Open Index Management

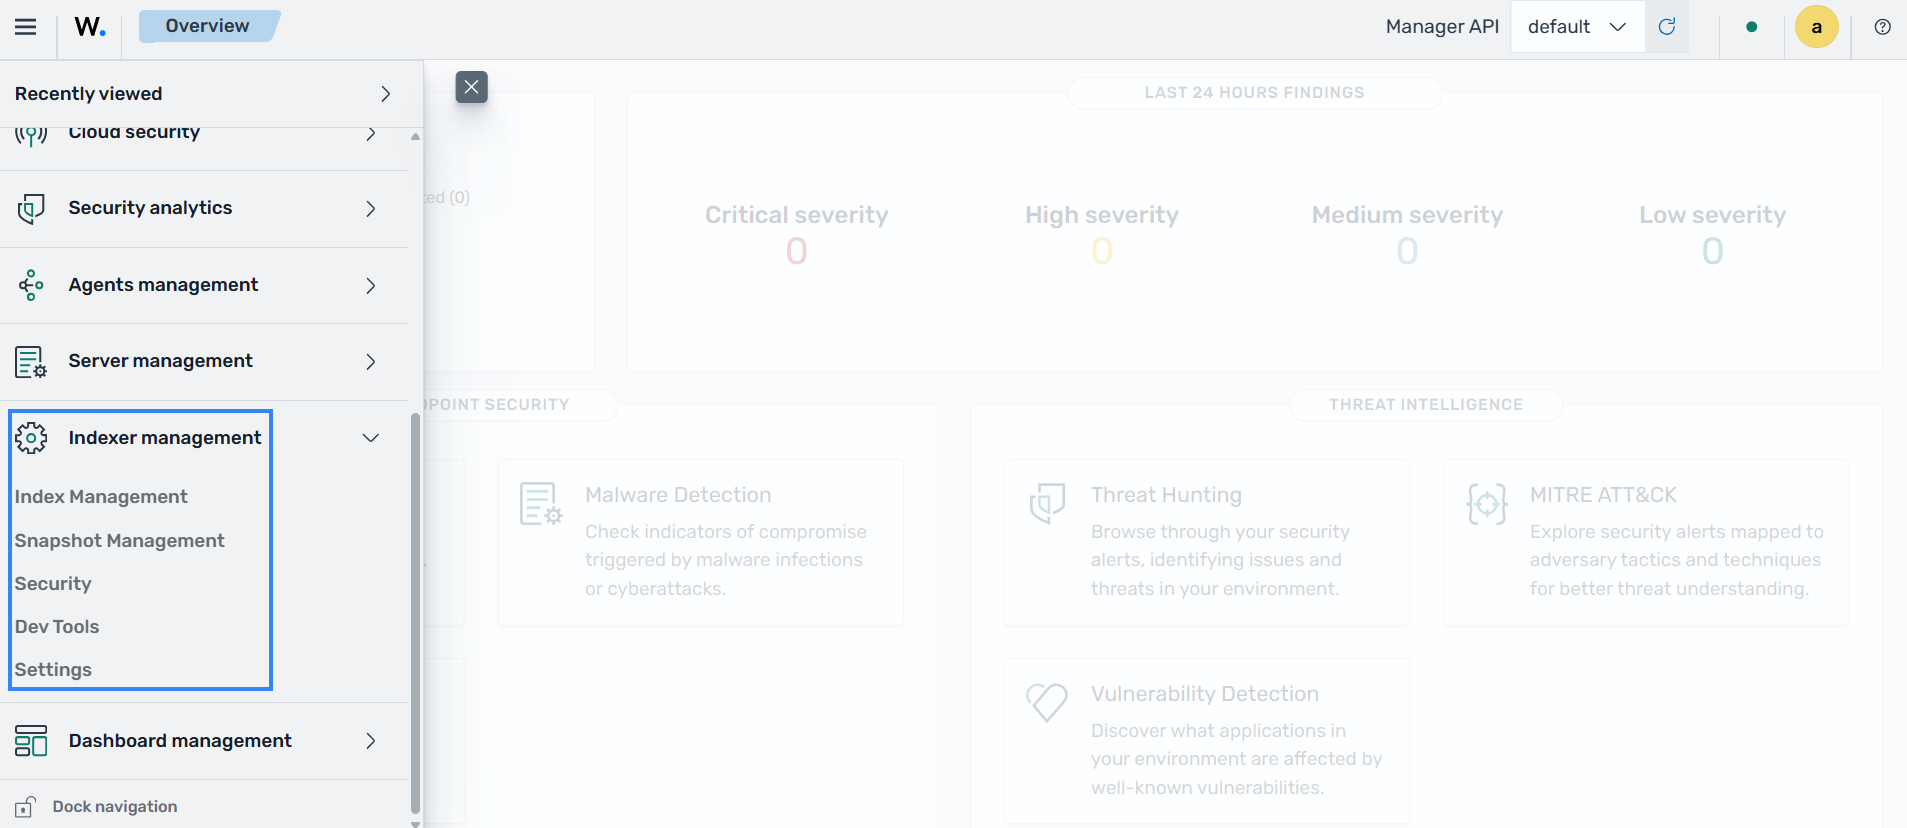point(101,497)
